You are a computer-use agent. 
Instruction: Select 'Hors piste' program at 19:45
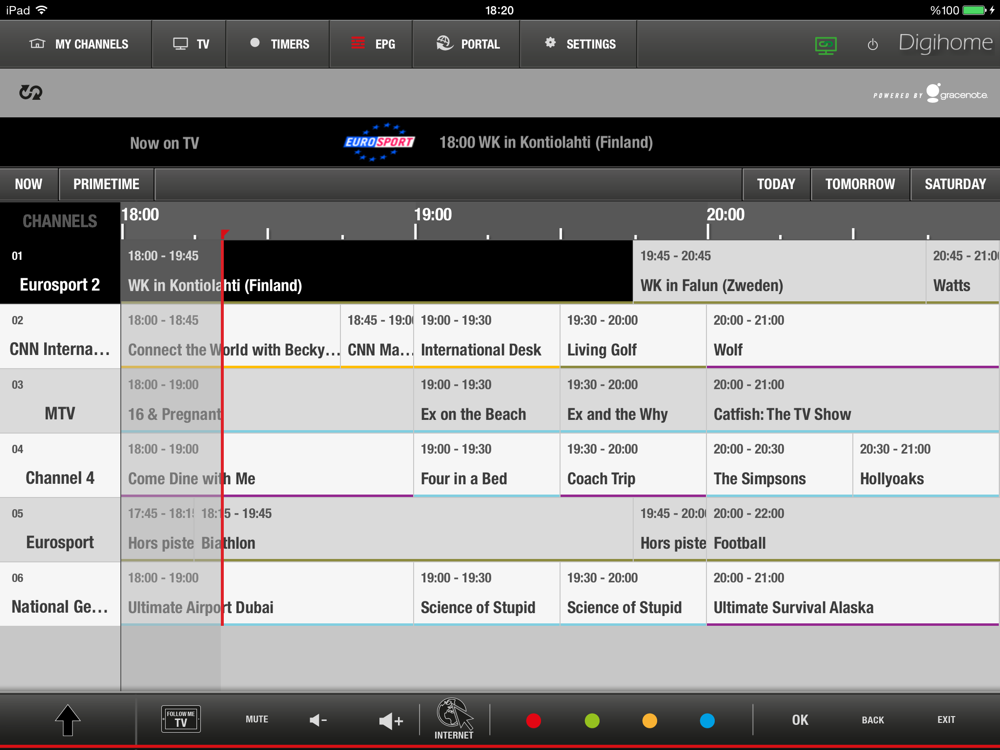(670, 529)
